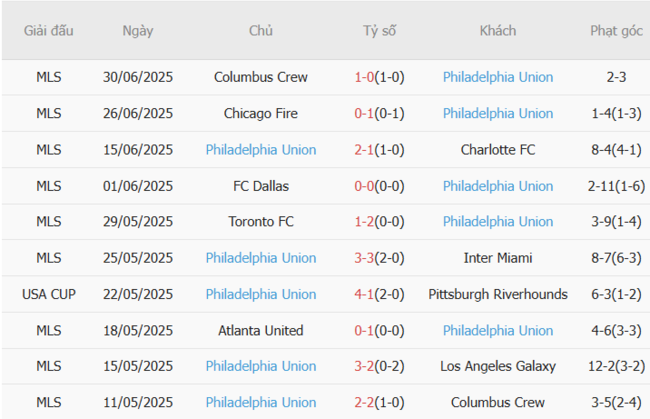Click the Pittsburgh Riverhounds team name

tap(498, 294)
